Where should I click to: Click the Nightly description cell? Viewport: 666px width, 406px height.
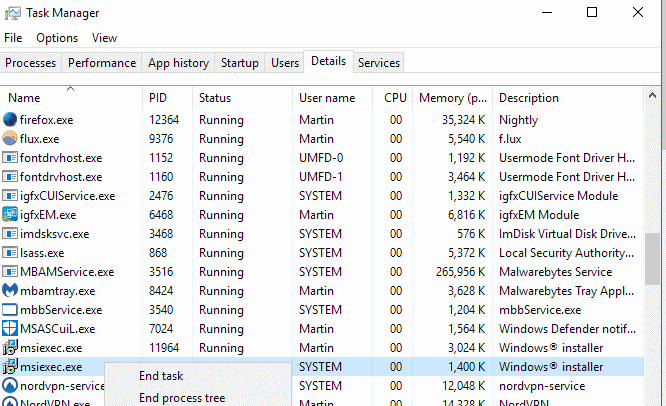click(x=519, y=120)
